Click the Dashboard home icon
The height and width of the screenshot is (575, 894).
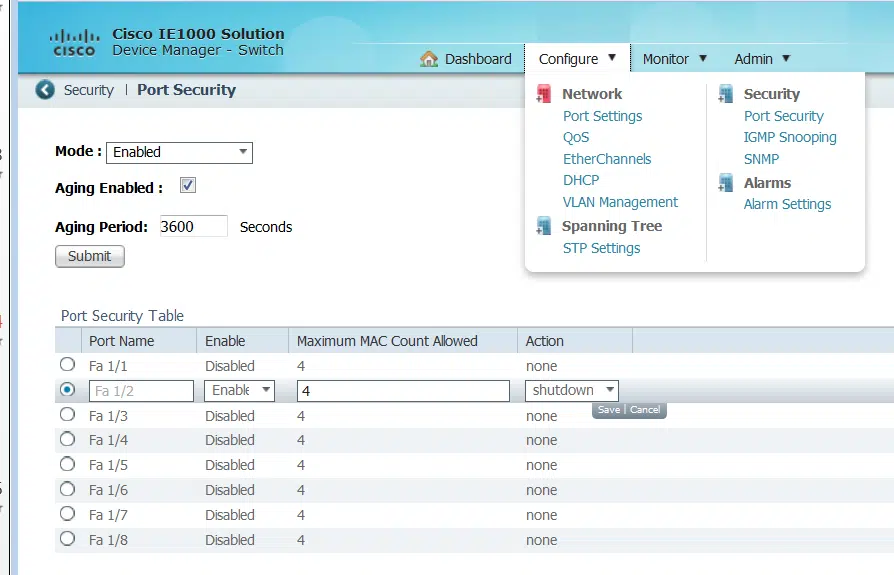point(429,59)
